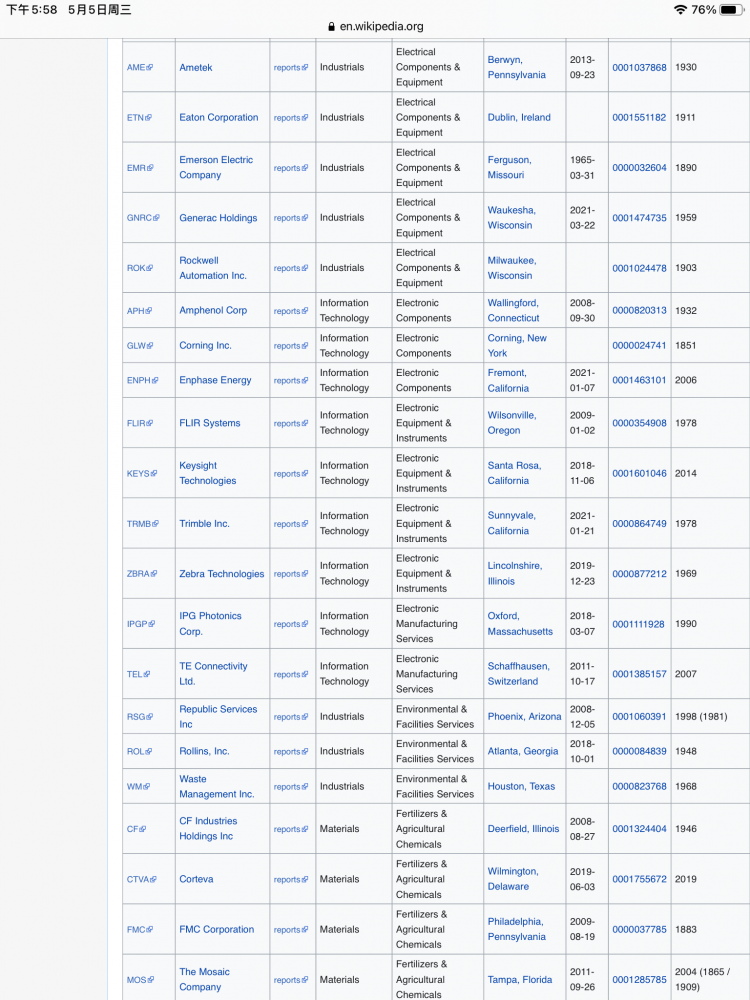Open Keysight Technologies company link
The width and height of the screenshot is (750, 1000).
(208, 473)
